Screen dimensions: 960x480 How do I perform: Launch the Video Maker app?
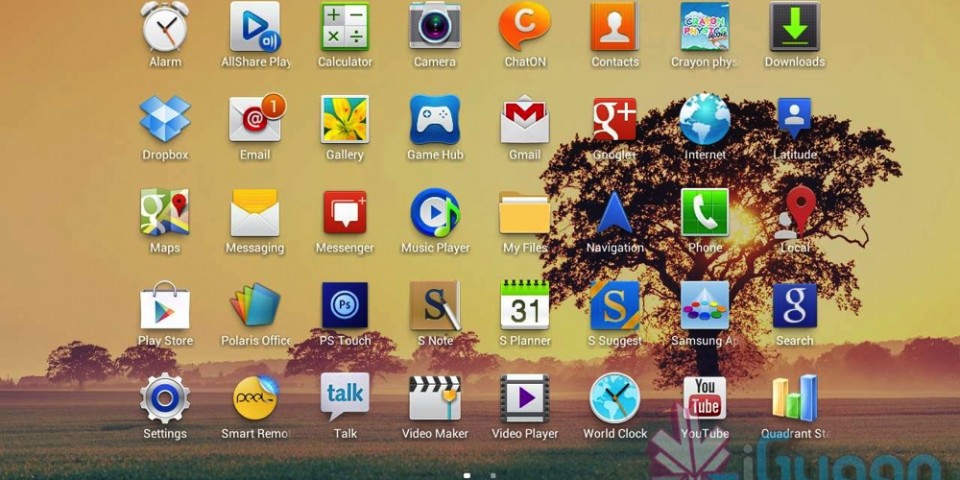(435, 399)
